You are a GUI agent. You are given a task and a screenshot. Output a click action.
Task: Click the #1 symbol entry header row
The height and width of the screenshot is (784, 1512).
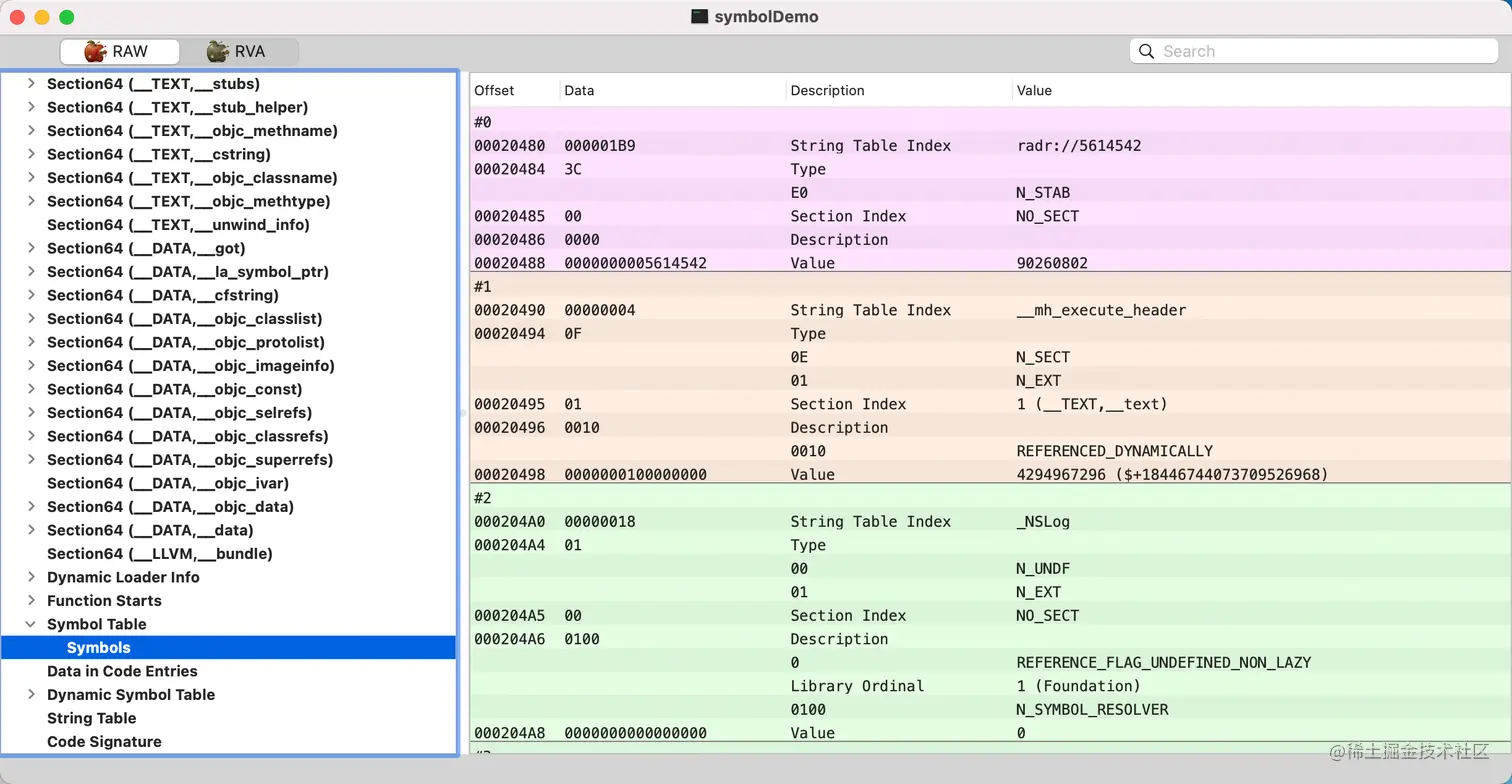990,287
